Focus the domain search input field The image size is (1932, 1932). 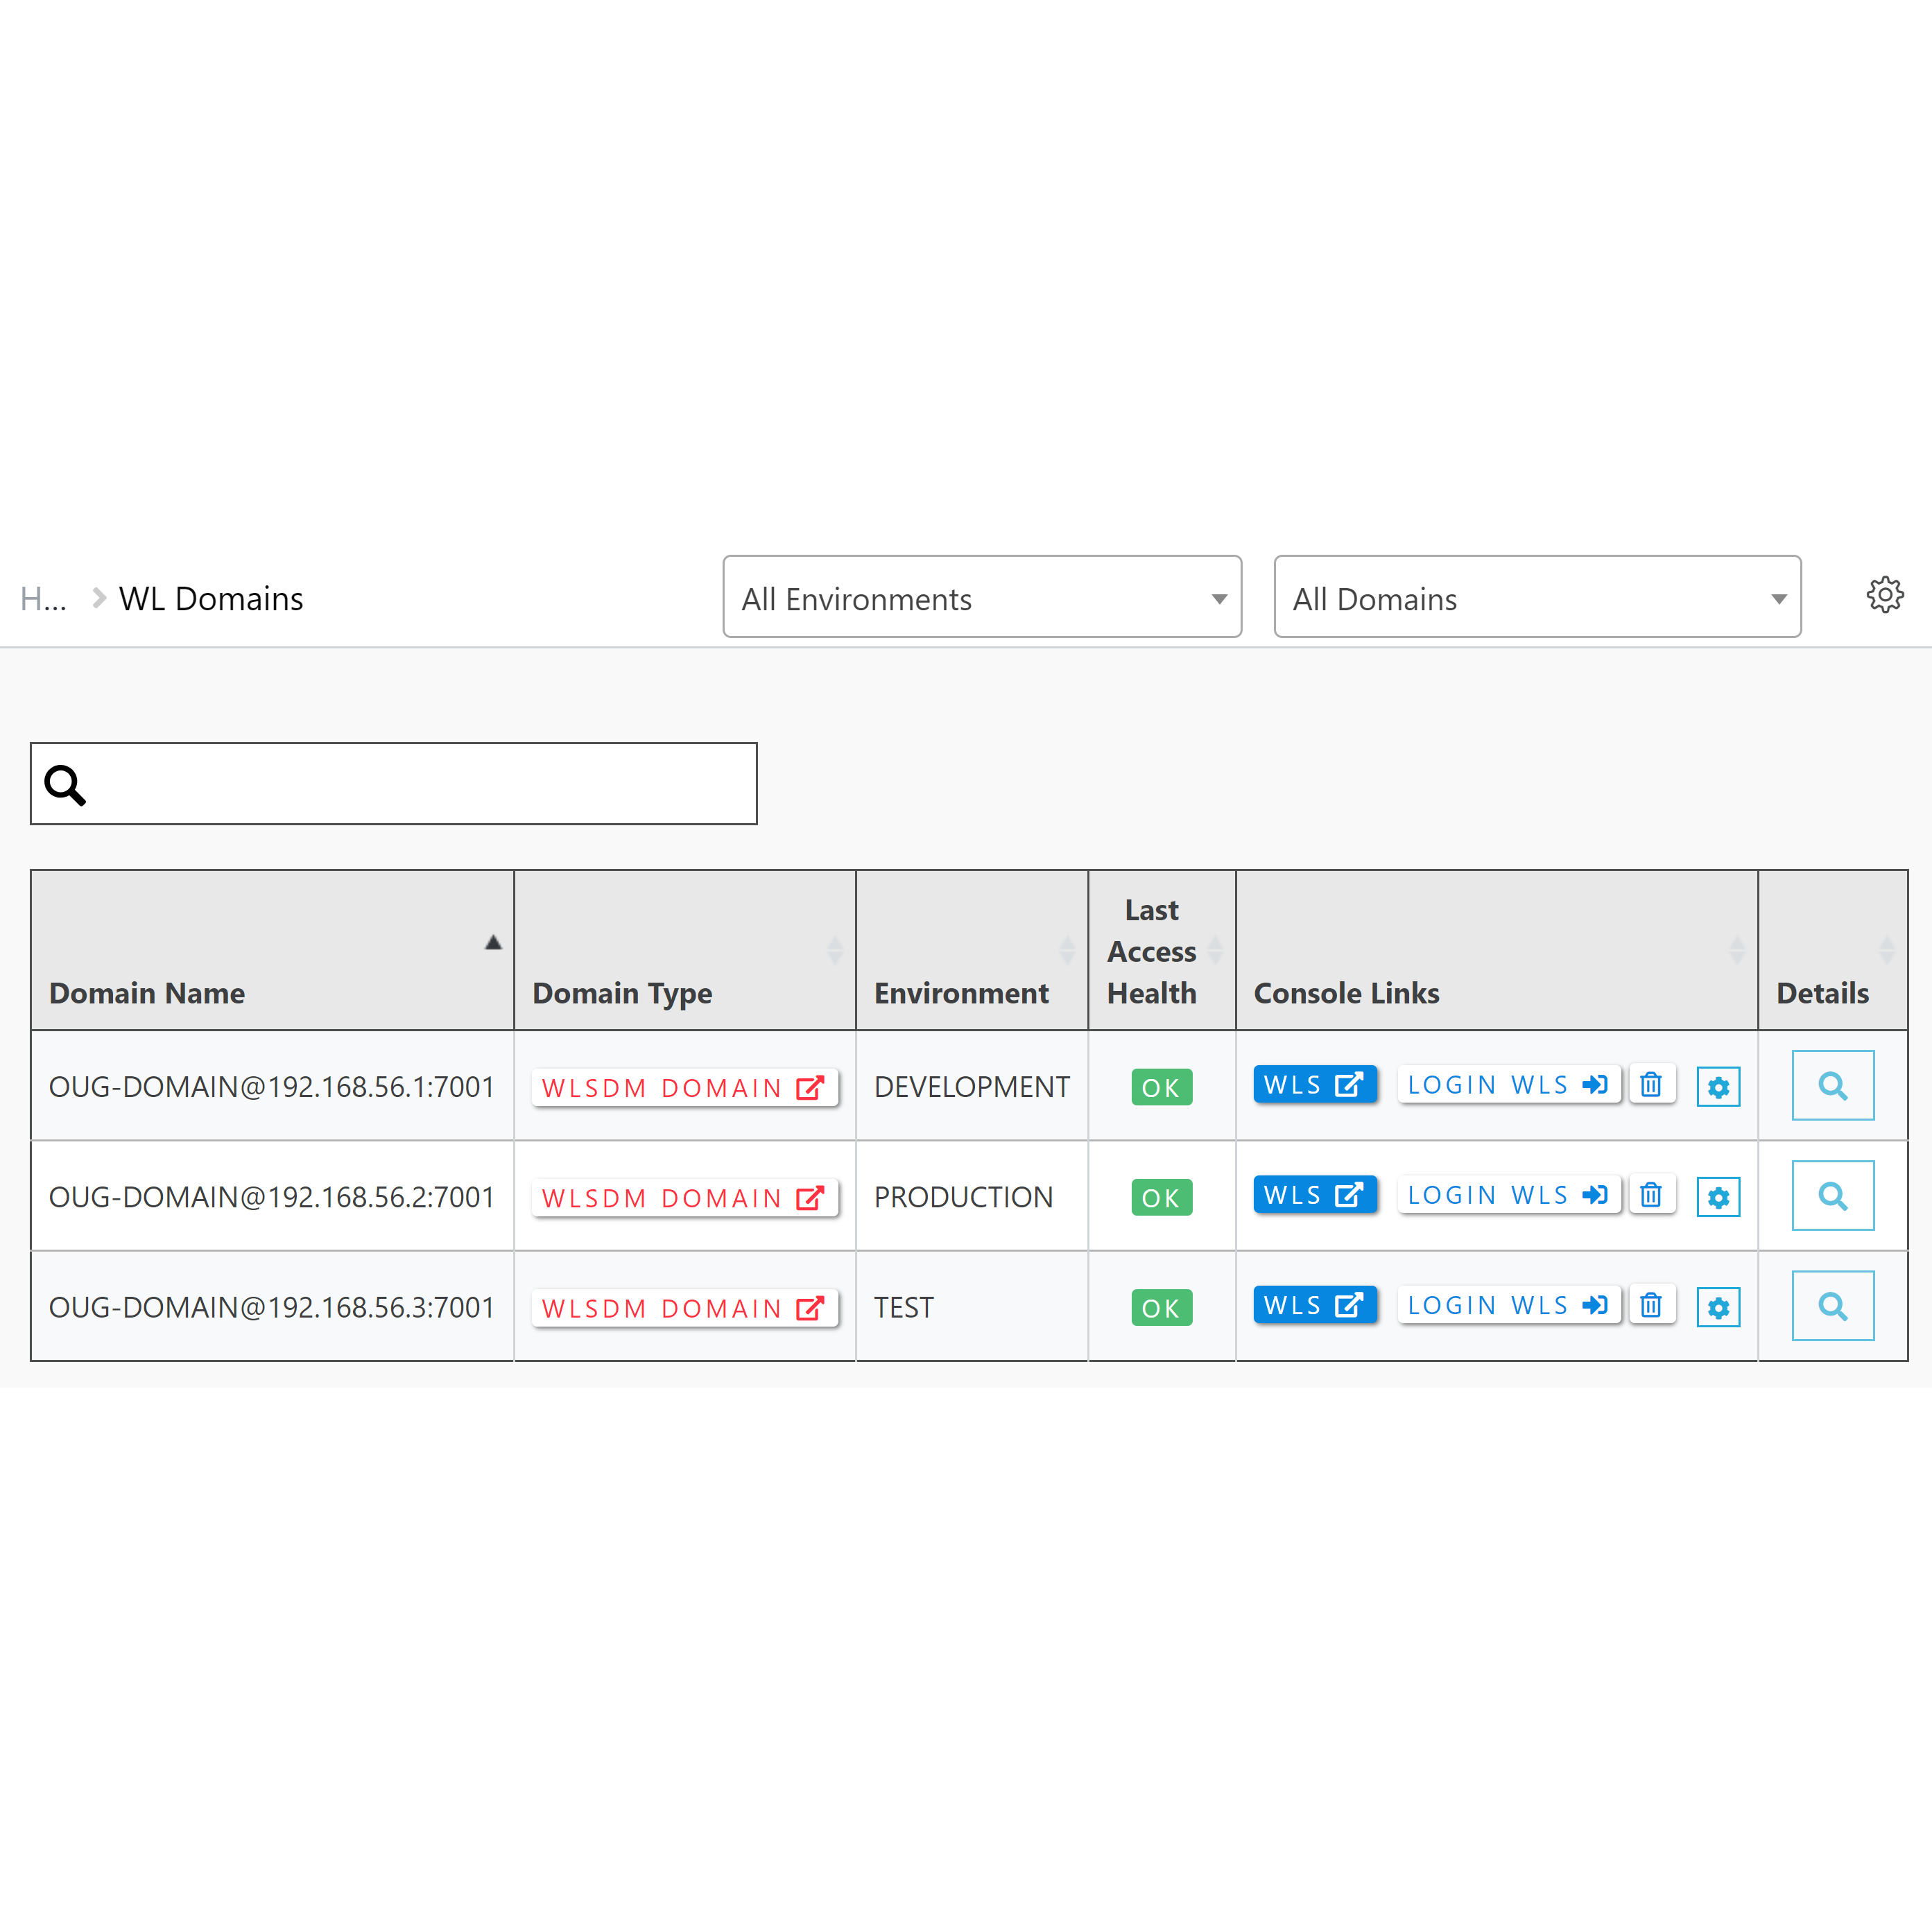click(x=394, y=784)
